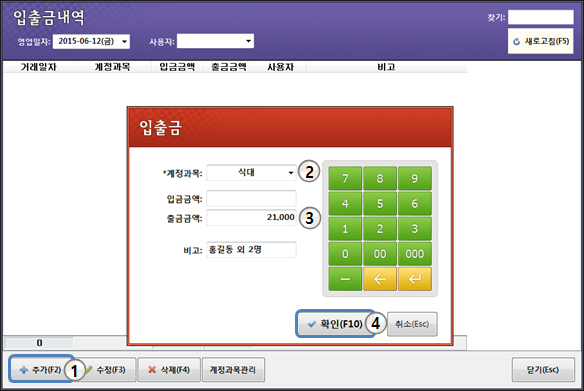Refresh the list with 새로고침(F5)
Viewport: 584px width, 391px height.
tap(541, 41)
